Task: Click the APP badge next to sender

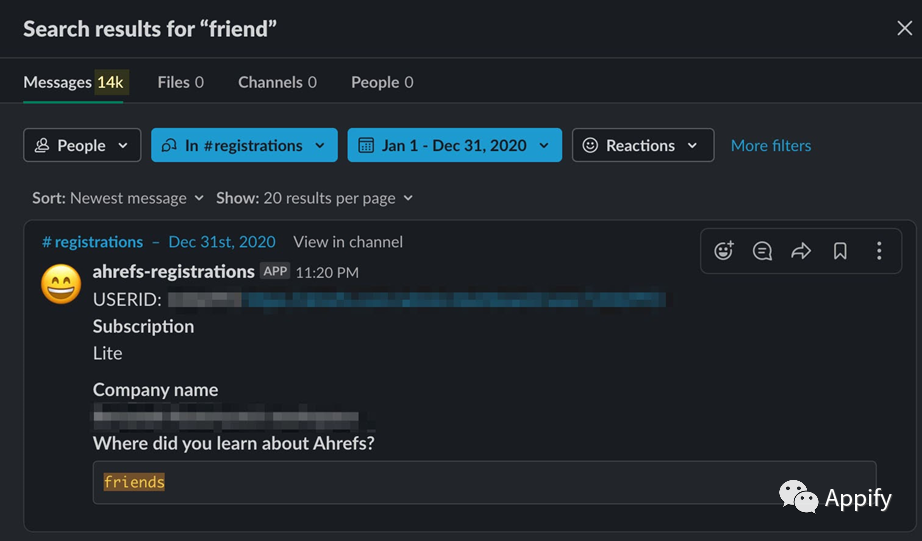Action: tap(275, 271)
